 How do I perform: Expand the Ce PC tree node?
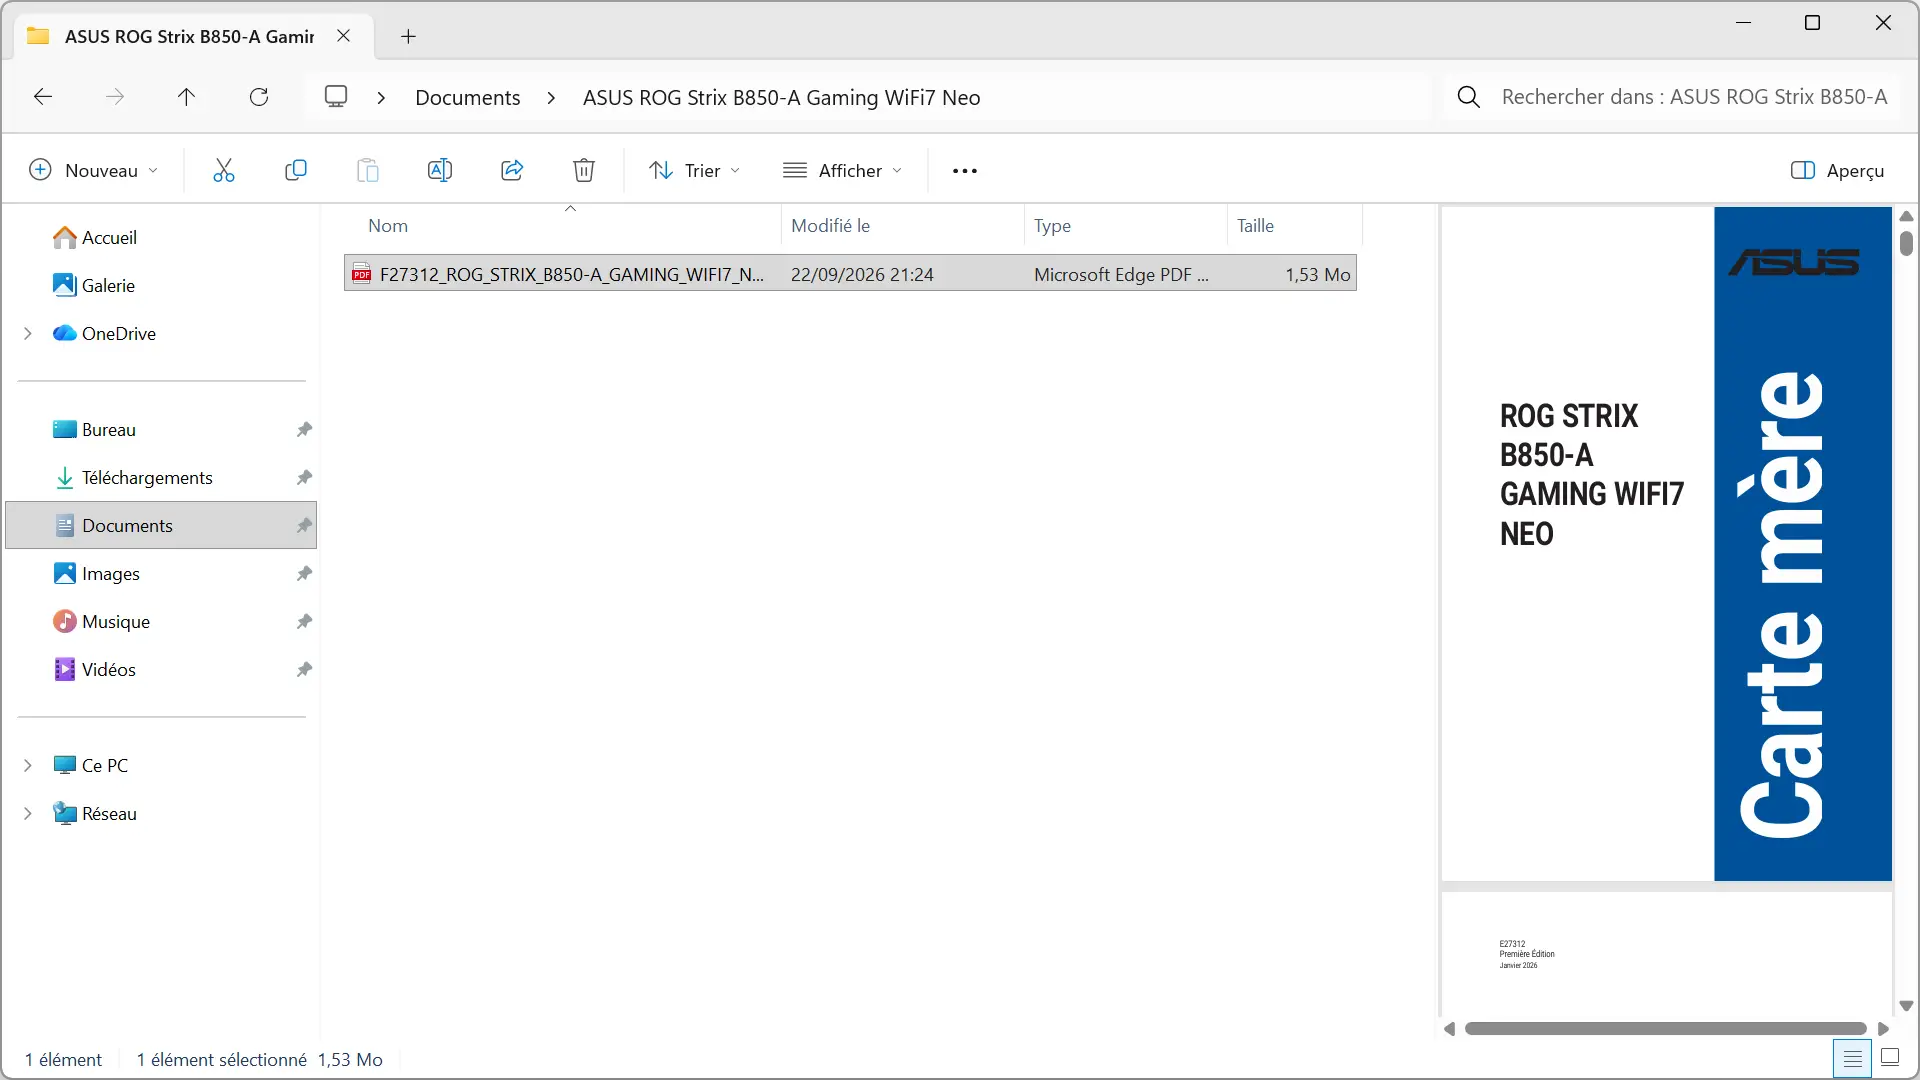pos(28,766)
